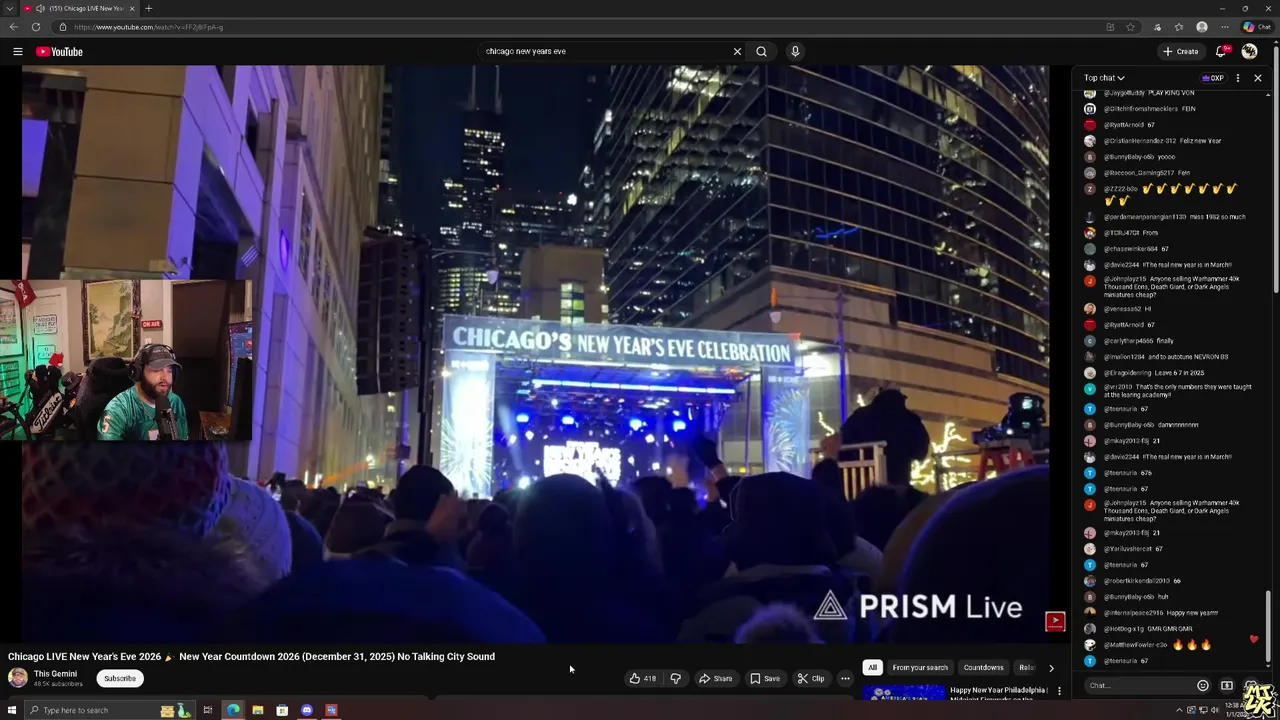Open Task View on taskbar
Viewport: 1280px width, 720px height.
click(208, 710)
